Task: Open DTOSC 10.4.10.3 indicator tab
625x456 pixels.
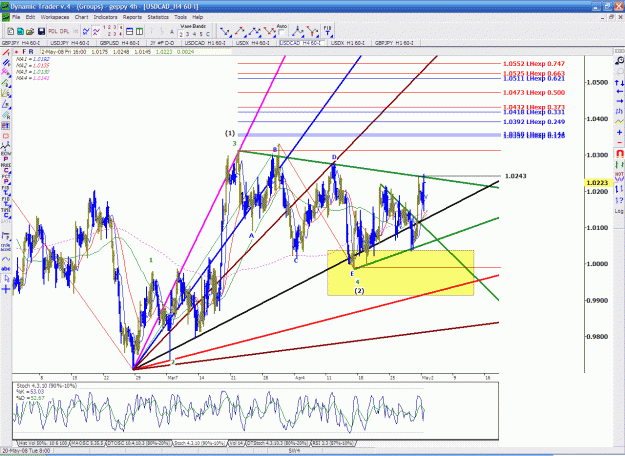Action: [x=139, y=443]
